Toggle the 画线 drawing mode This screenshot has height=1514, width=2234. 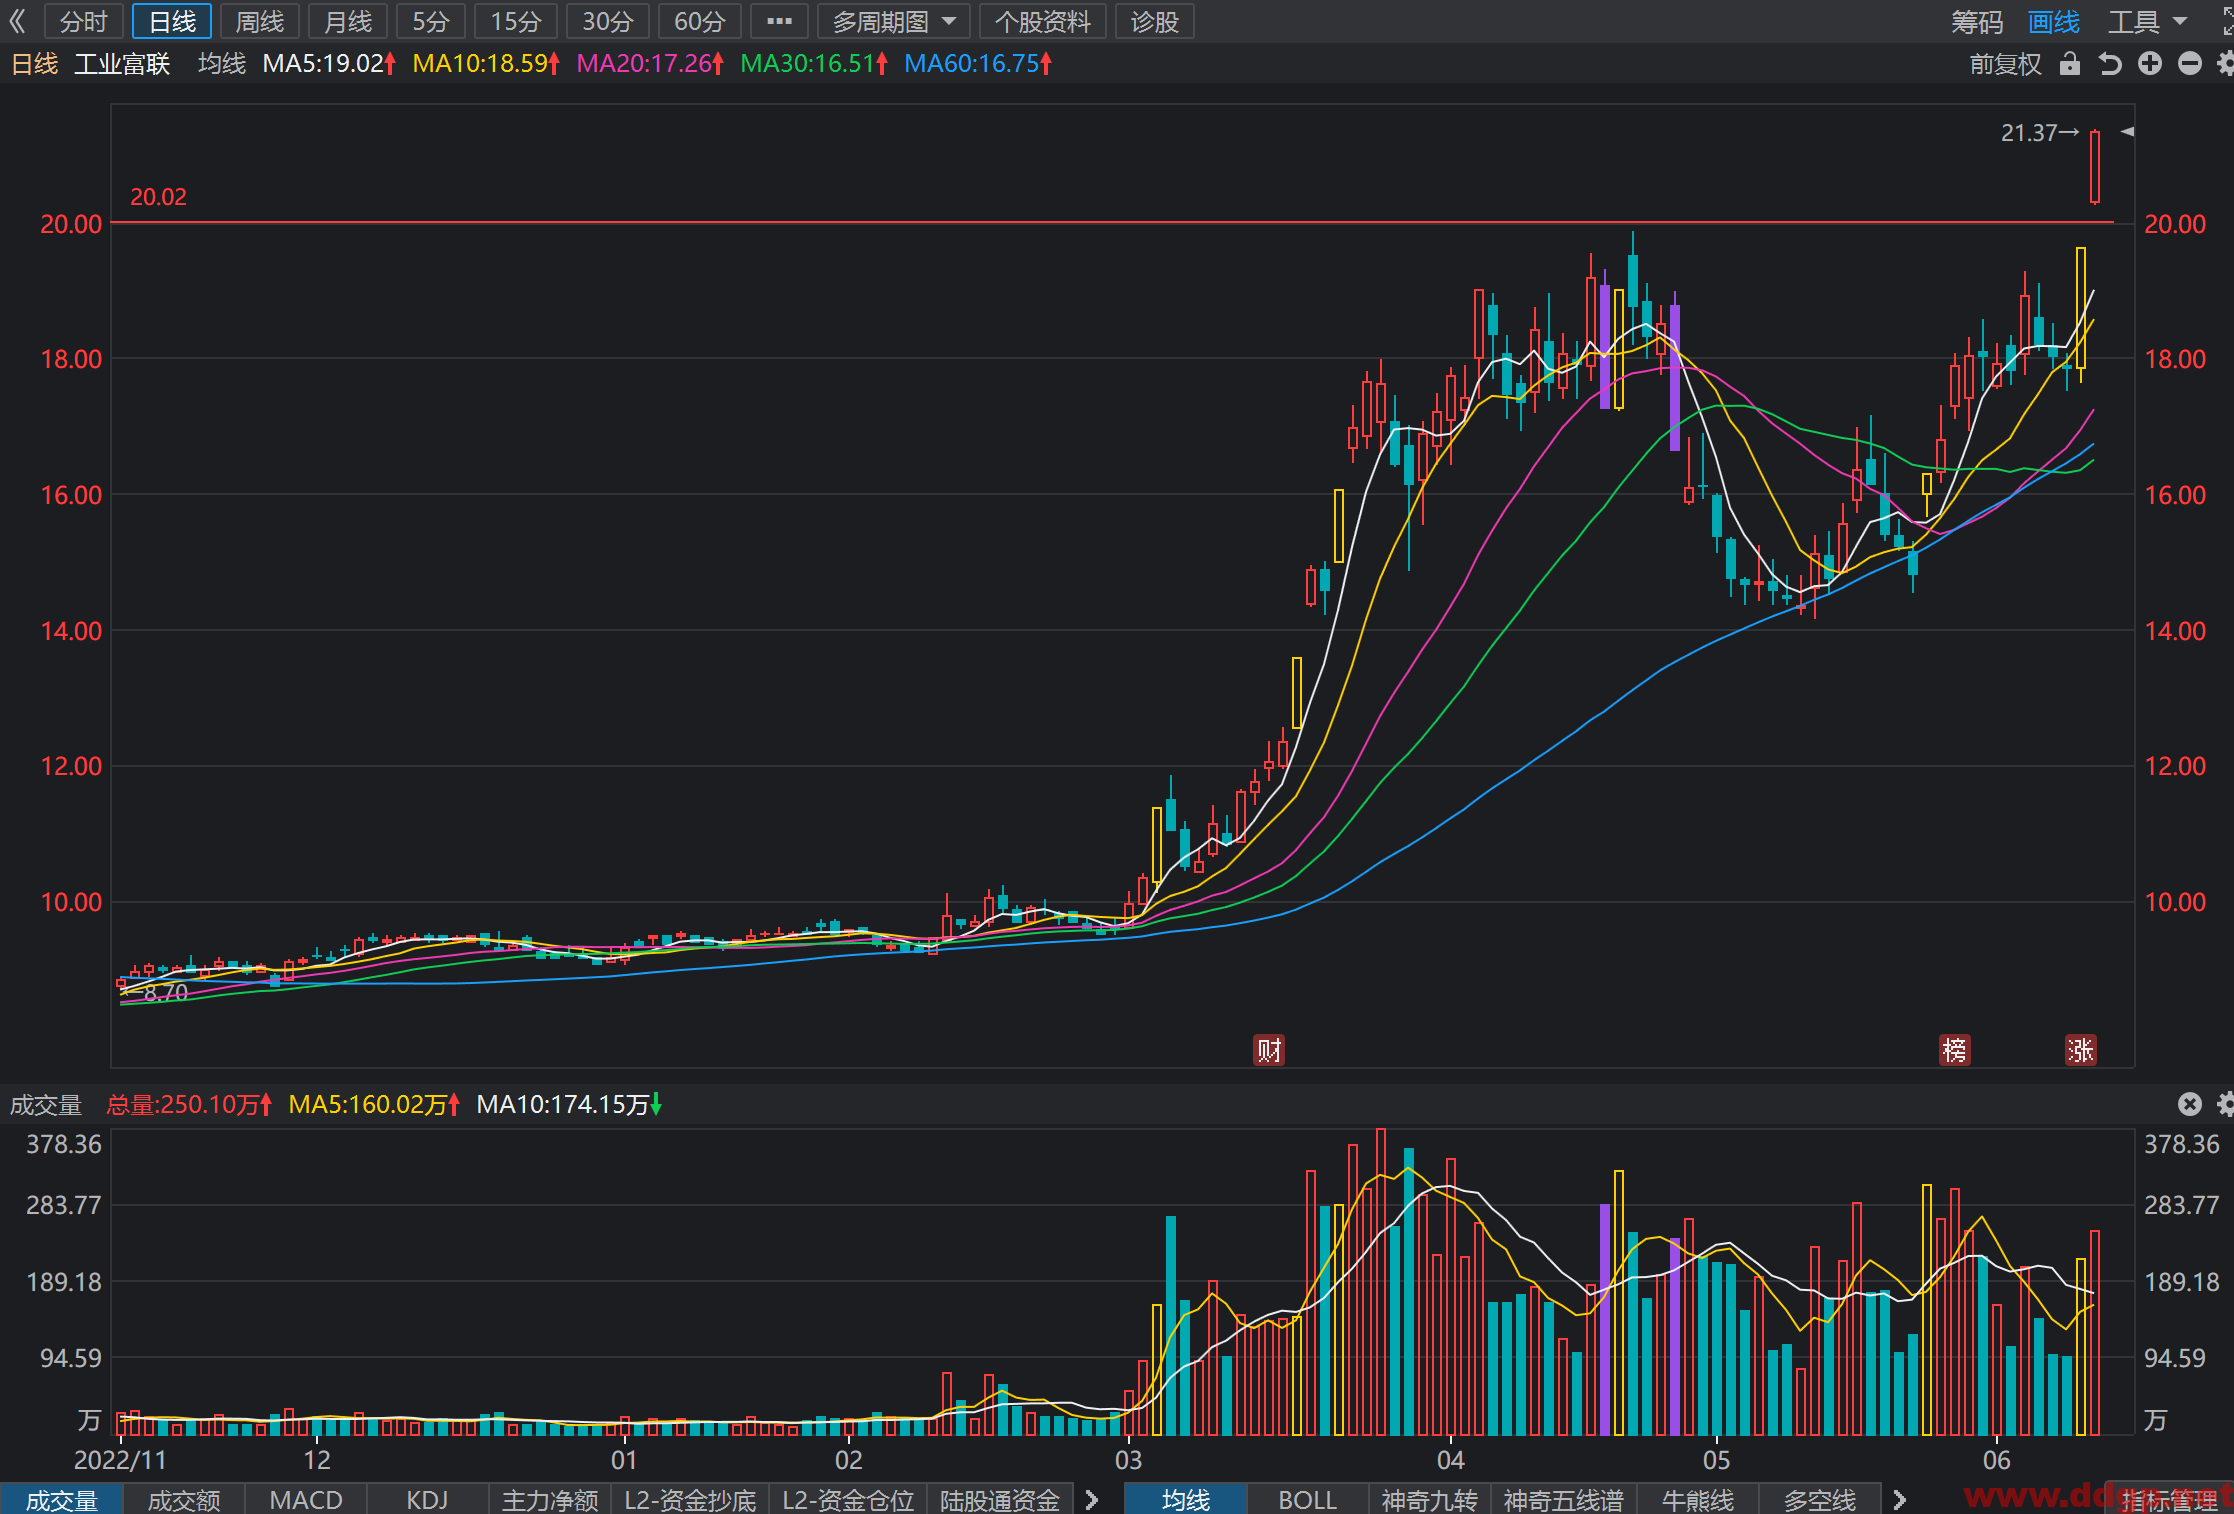point(2054,22)
